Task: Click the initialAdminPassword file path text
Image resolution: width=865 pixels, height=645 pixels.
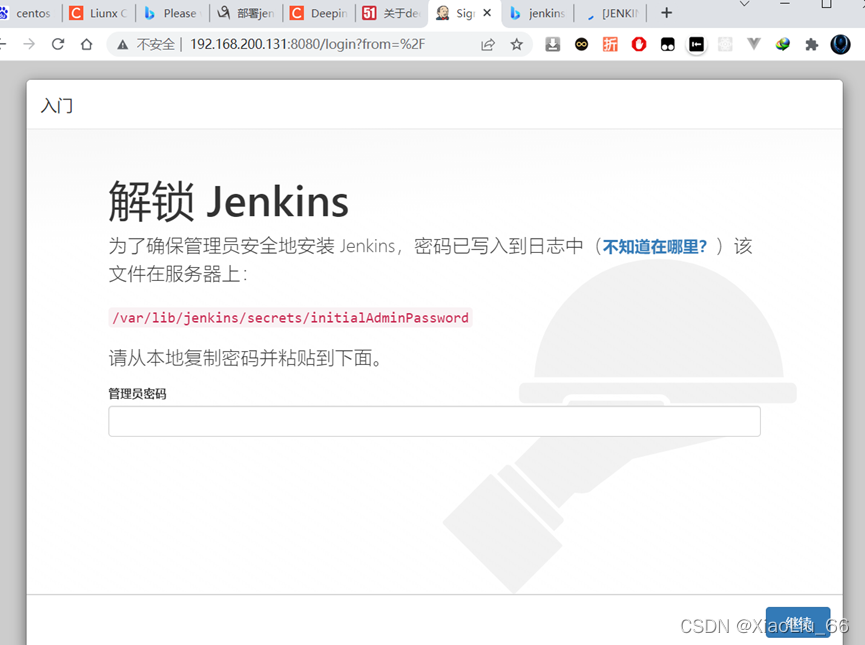Action: pyautogui.click(x=290, y=318)
